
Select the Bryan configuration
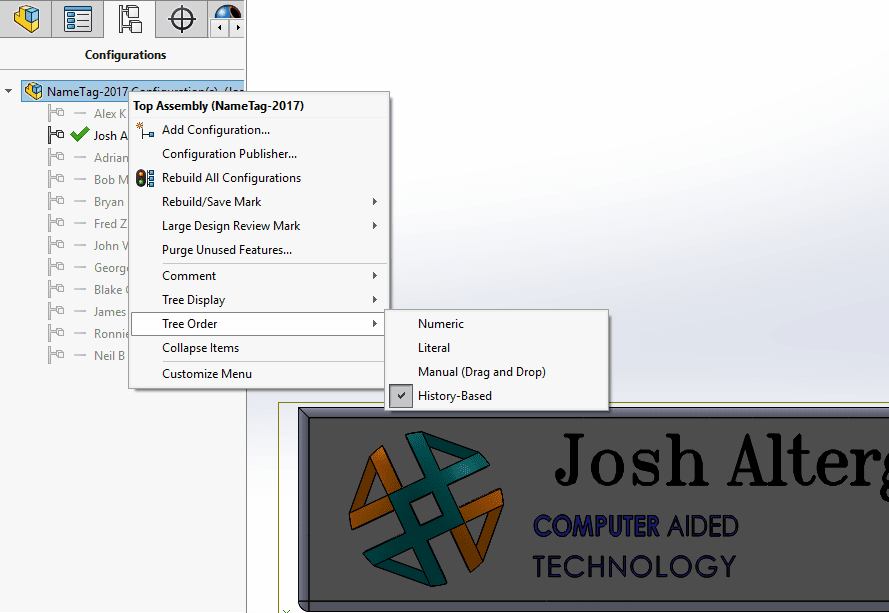[x=109, y=202]
